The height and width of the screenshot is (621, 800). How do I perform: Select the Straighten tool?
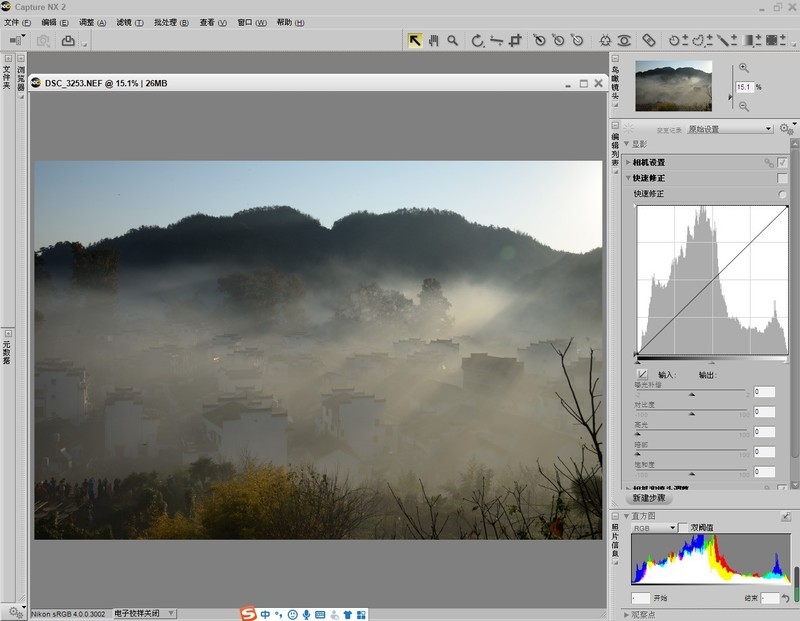pos(496,40)
